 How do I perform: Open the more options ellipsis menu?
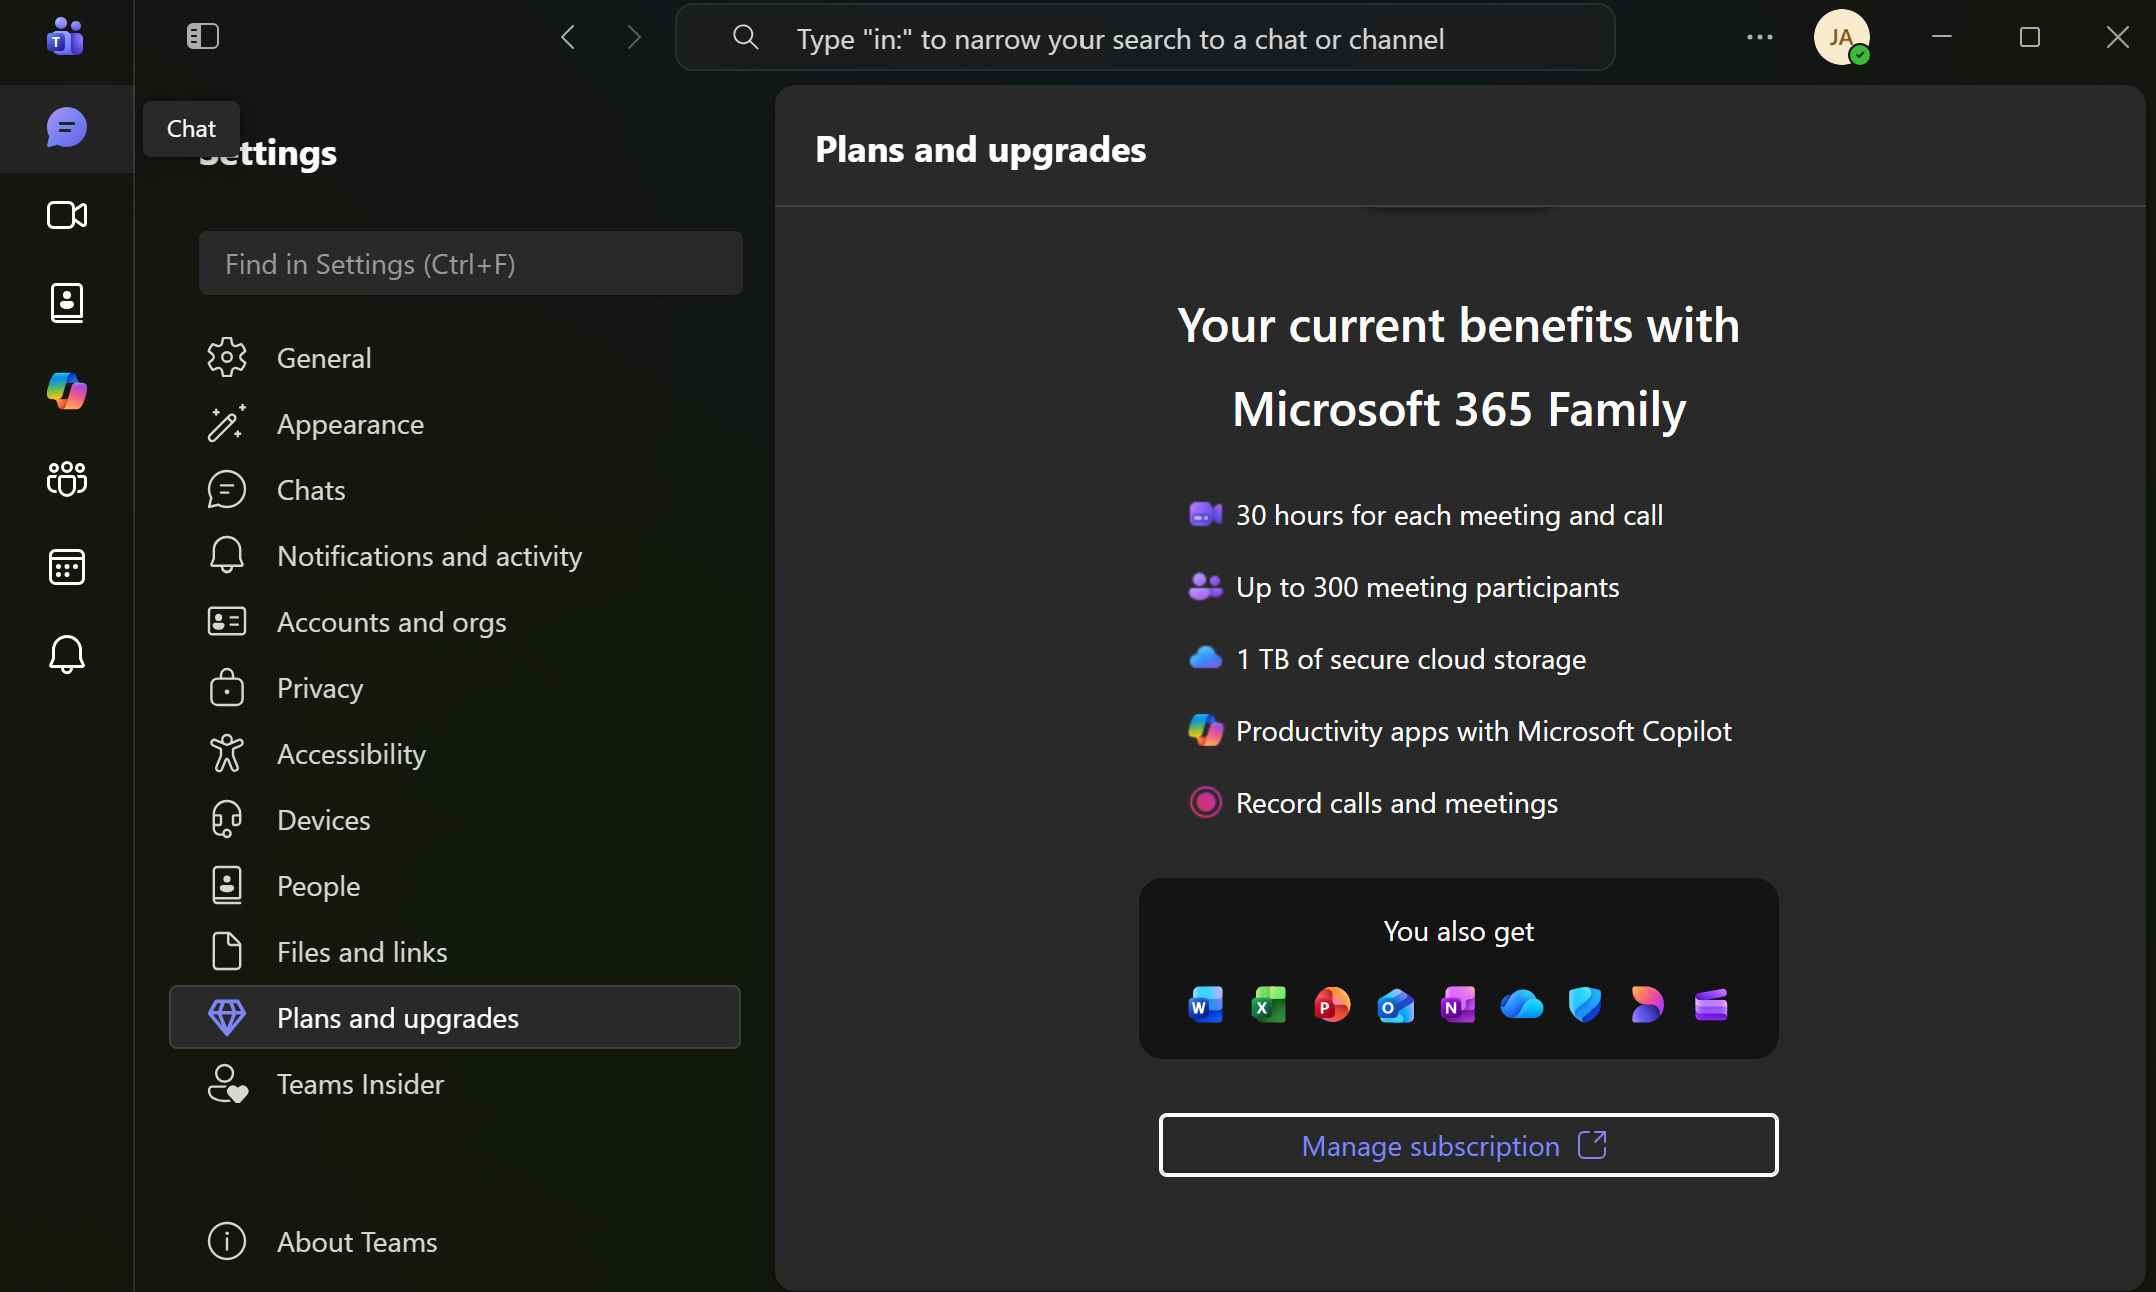click(1760, 37)
